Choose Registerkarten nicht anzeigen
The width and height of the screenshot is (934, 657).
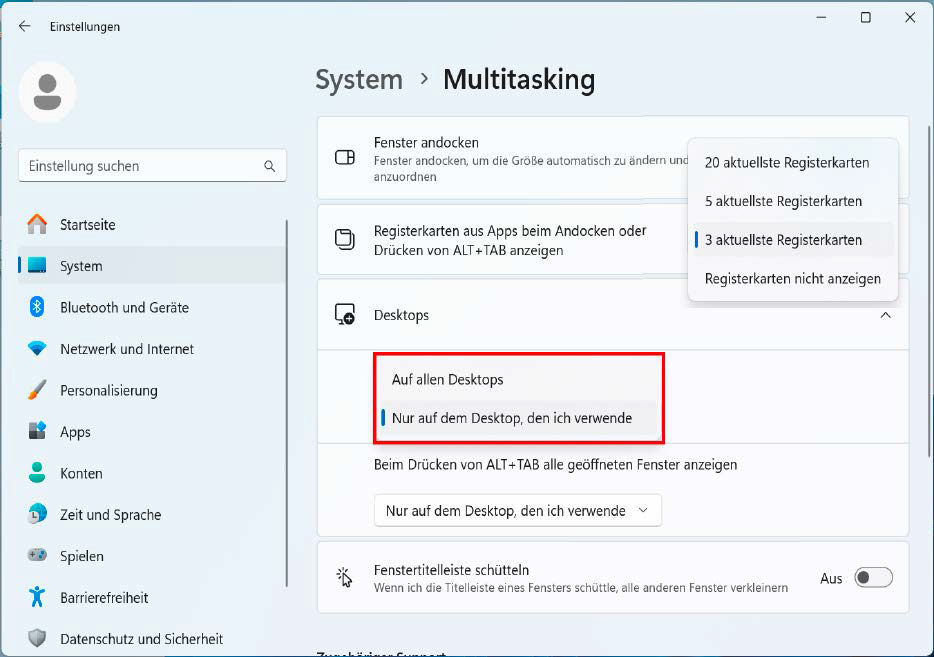[793, 279]
